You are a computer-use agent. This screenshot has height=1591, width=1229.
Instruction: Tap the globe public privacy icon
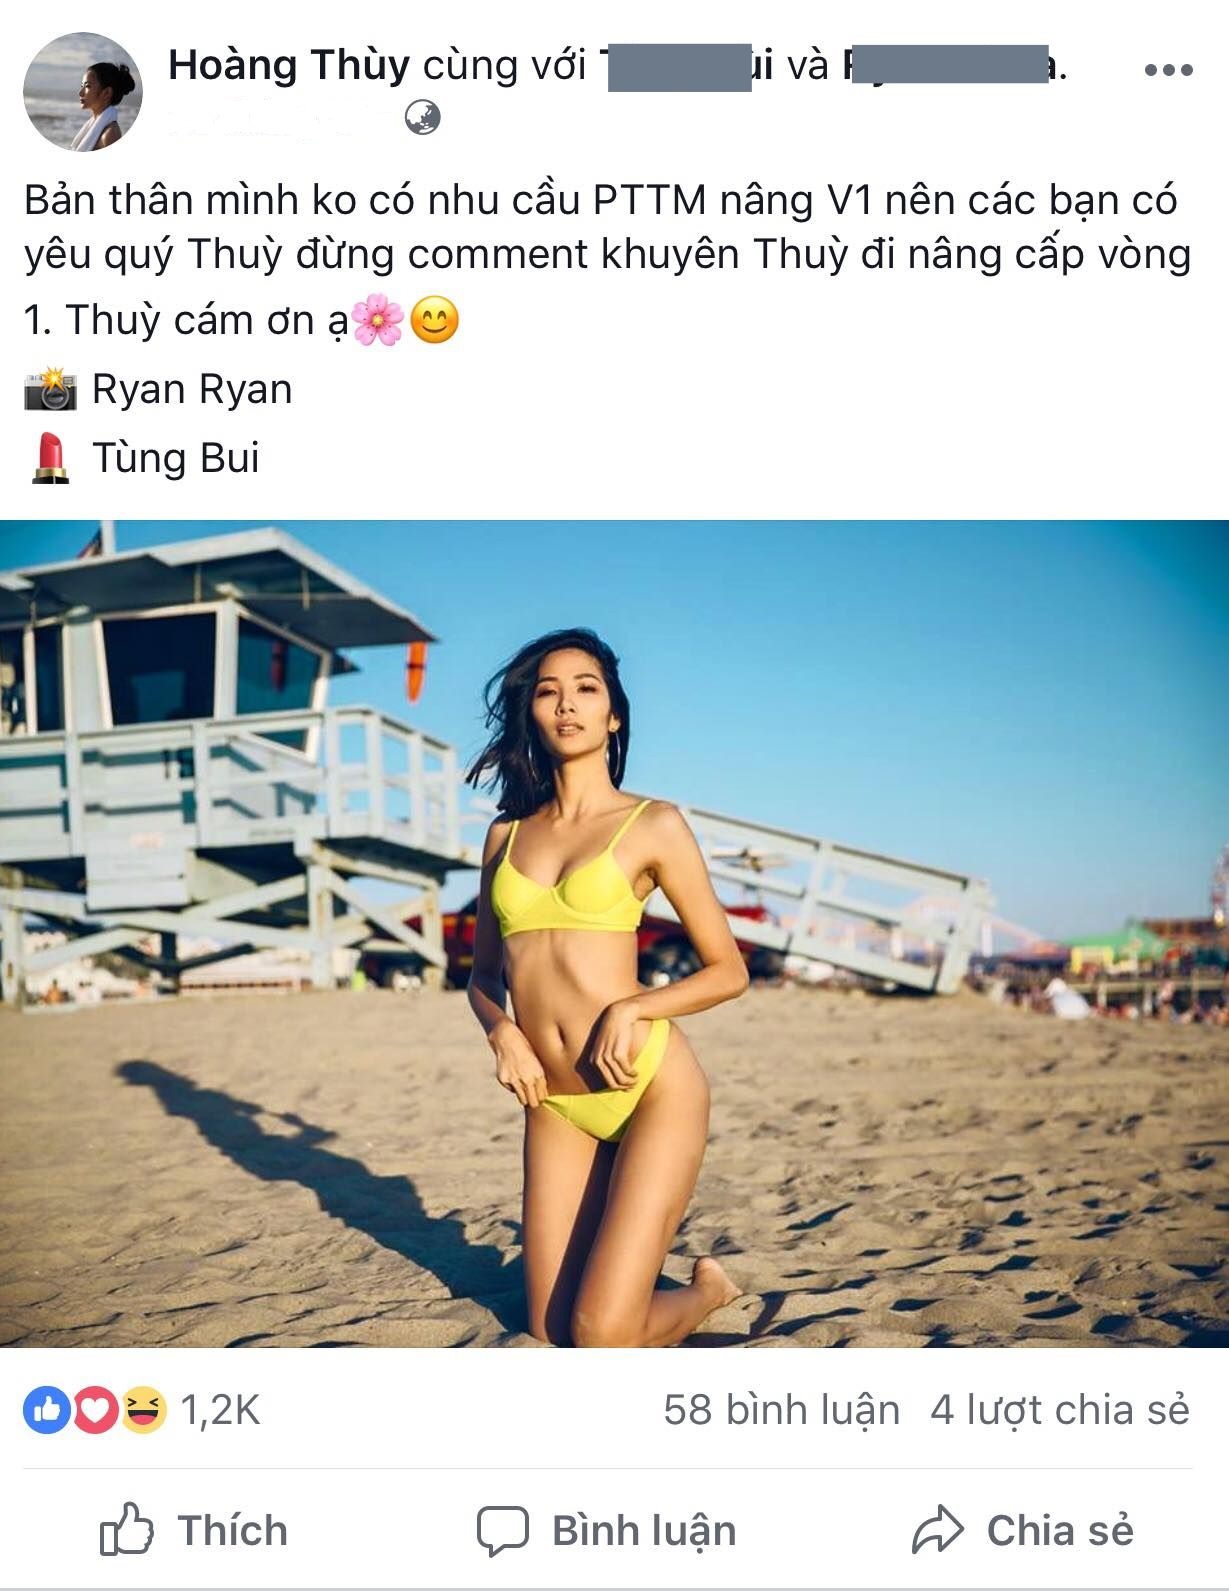[423, 118]
